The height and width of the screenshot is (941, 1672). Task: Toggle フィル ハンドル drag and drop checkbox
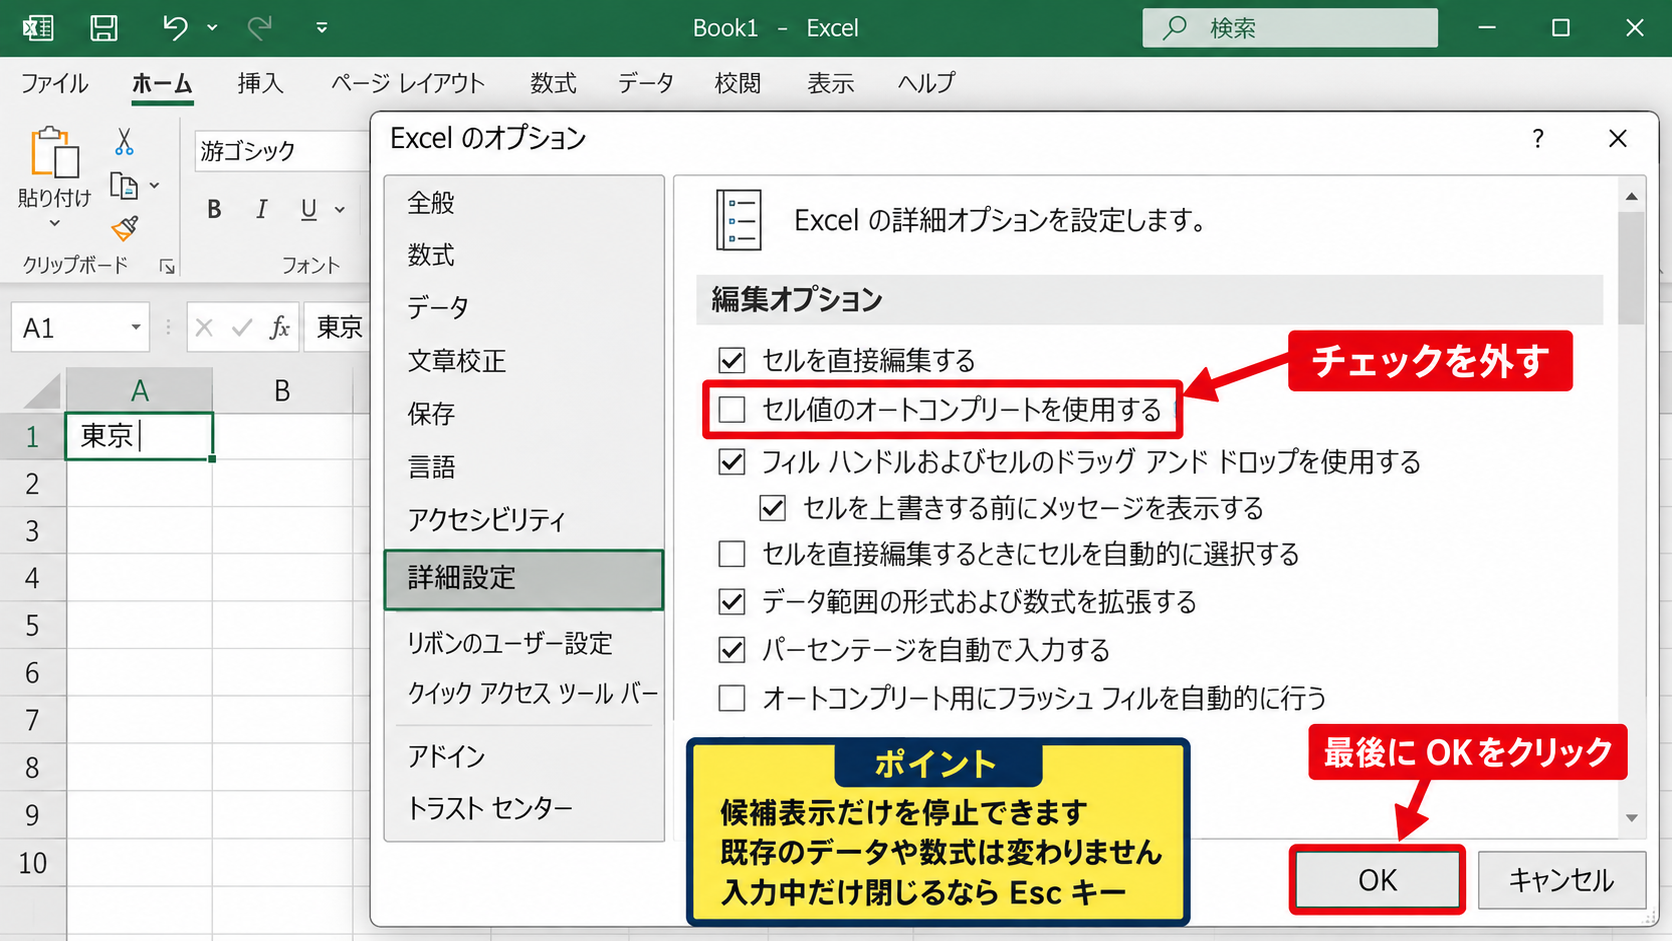(732, 462)
